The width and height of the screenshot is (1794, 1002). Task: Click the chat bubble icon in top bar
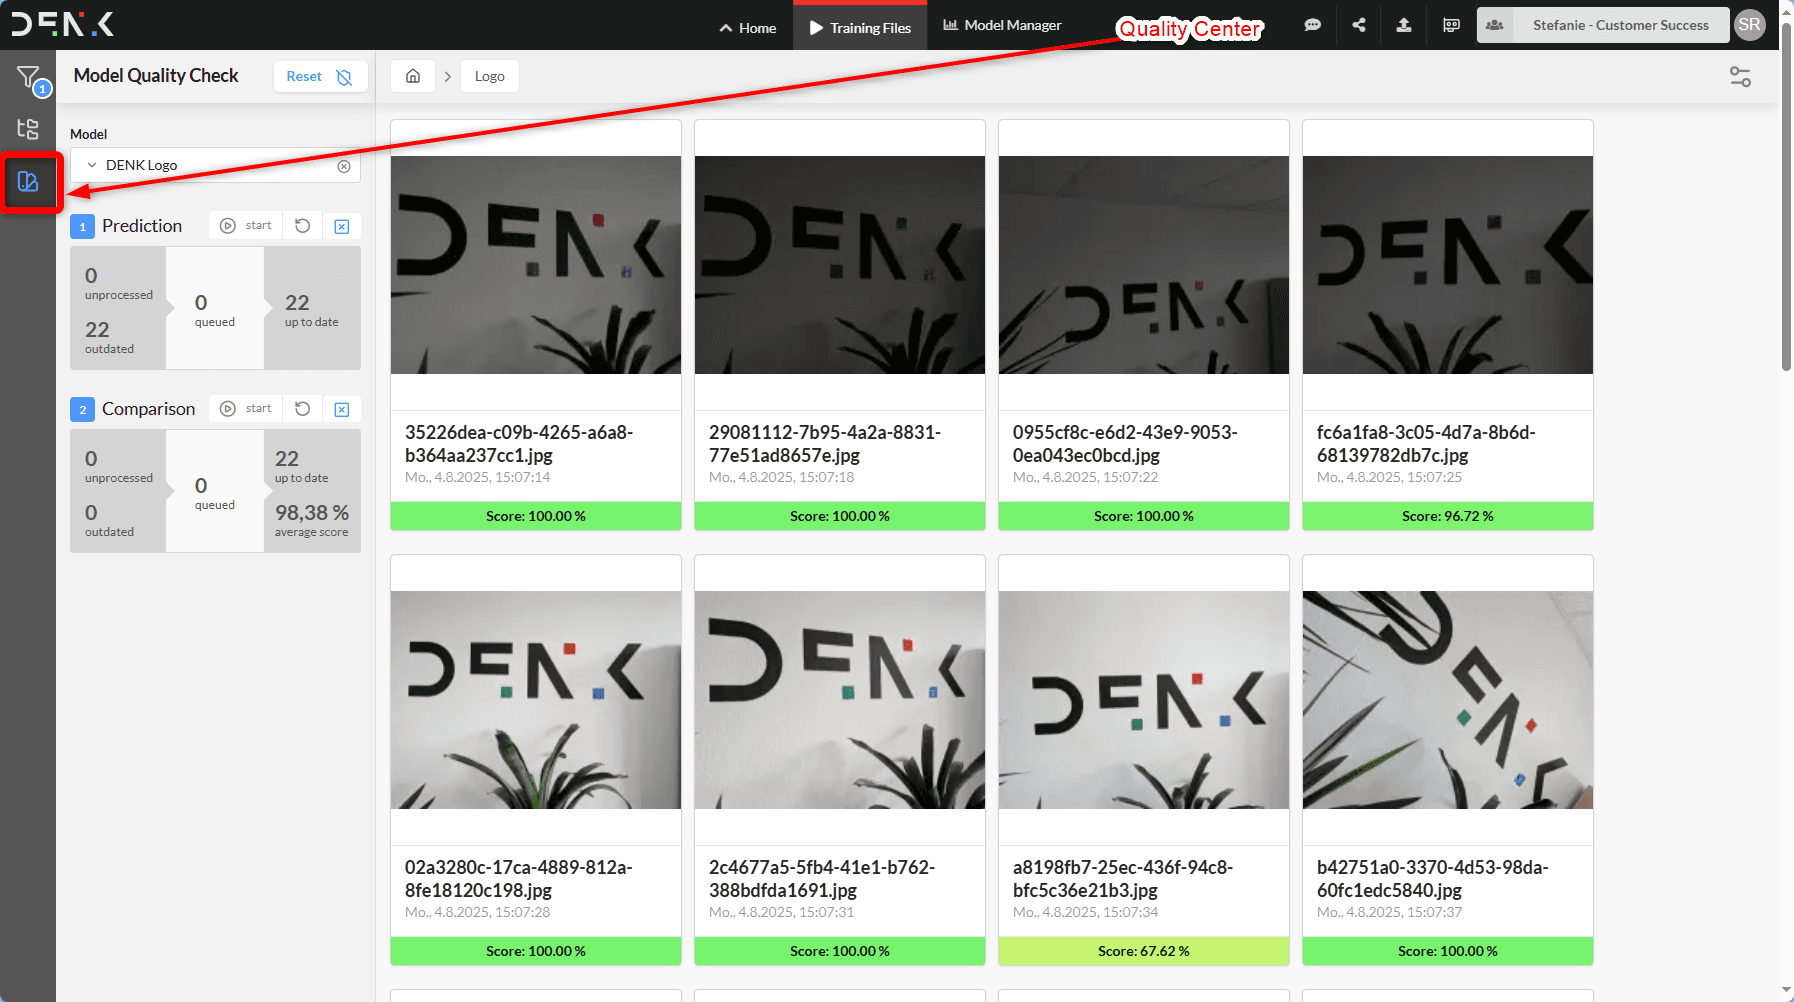click(1312, 25)
